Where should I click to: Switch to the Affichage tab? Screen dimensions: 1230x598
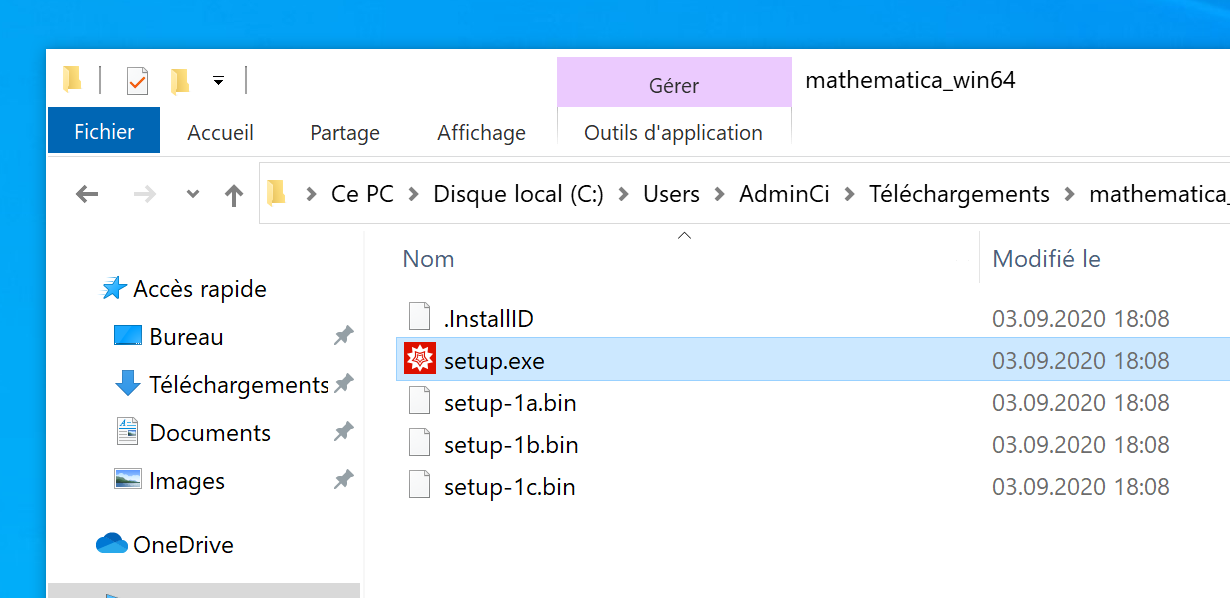[481, 132]
